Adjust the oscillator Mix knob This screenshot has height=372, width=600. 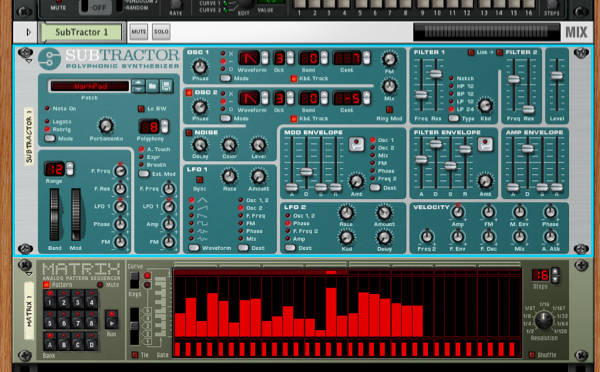point(389,86)
